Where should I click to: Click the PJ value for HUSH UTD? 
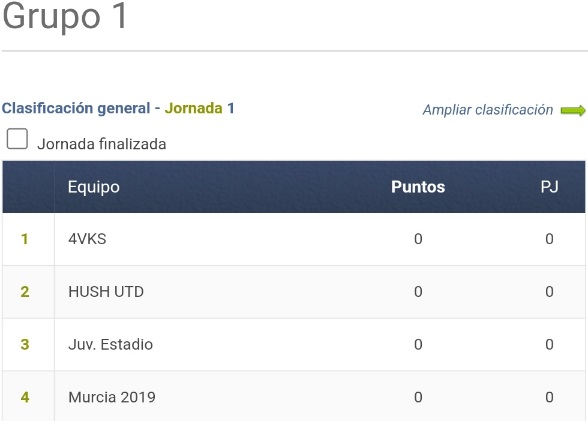pos(549,292)
